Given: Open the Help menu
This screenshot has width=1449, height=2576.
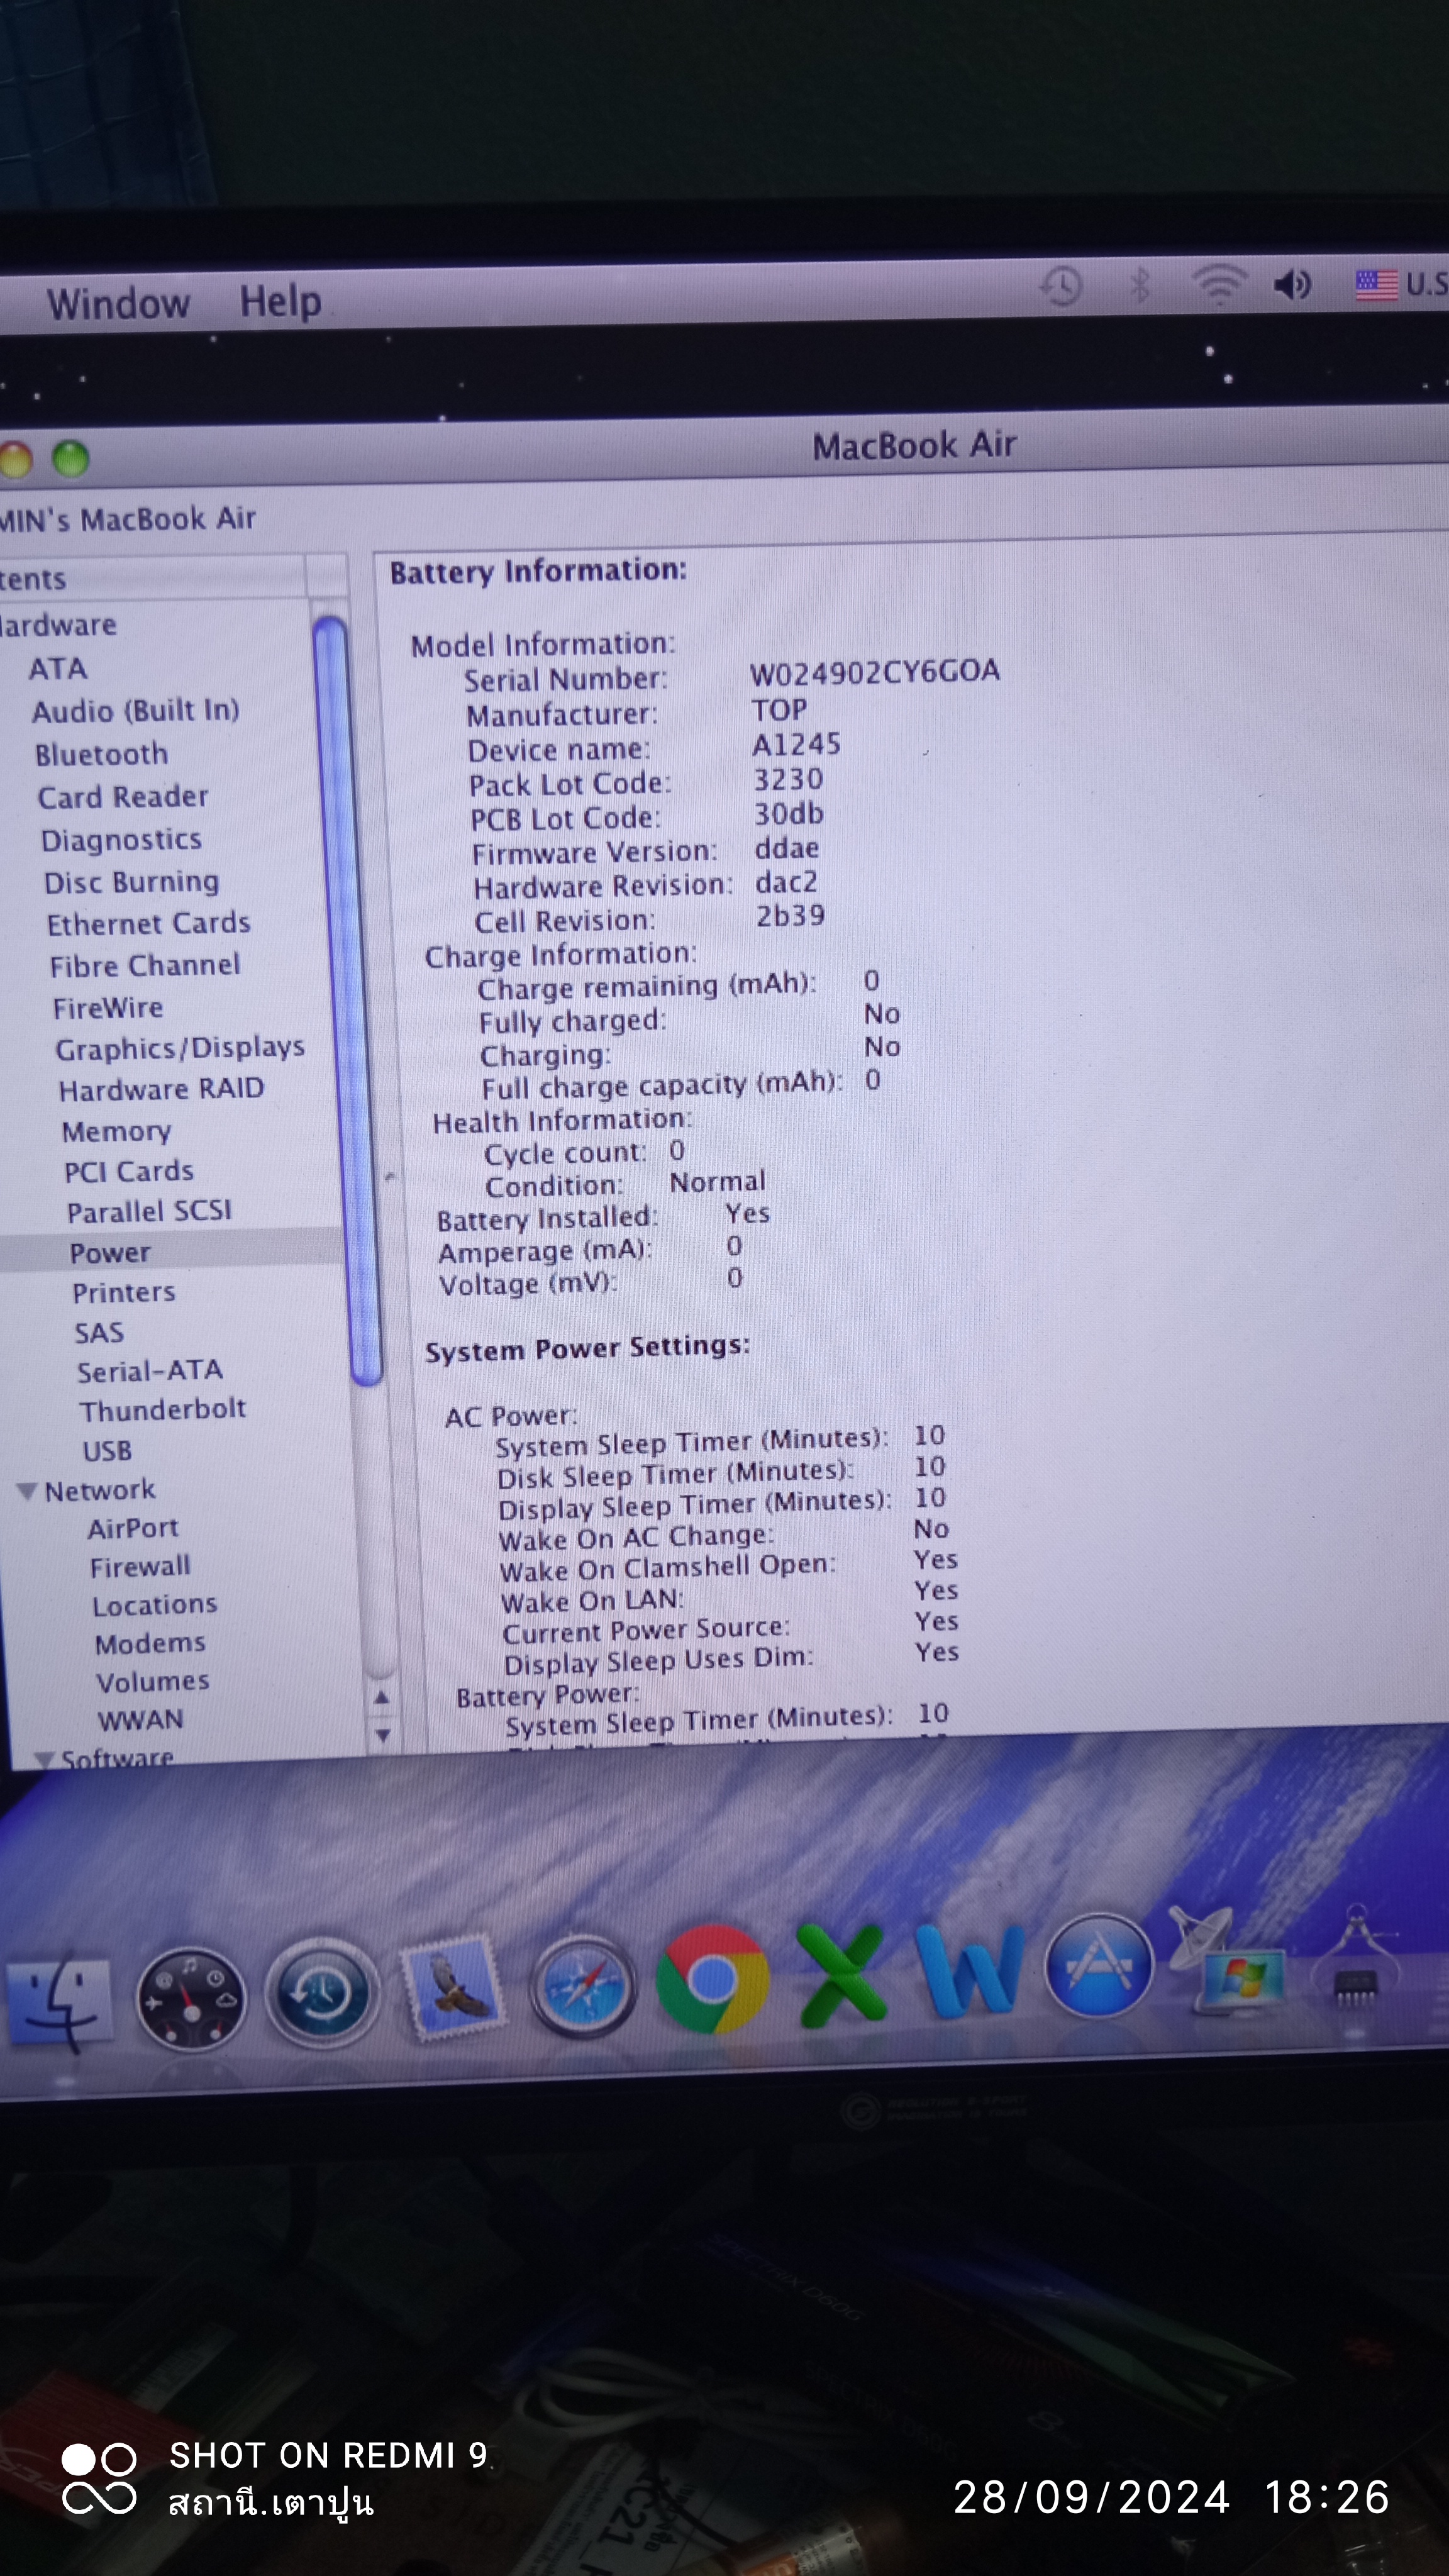Looking at the screenshot, I should pyautogui.click(x=280, y=302).
